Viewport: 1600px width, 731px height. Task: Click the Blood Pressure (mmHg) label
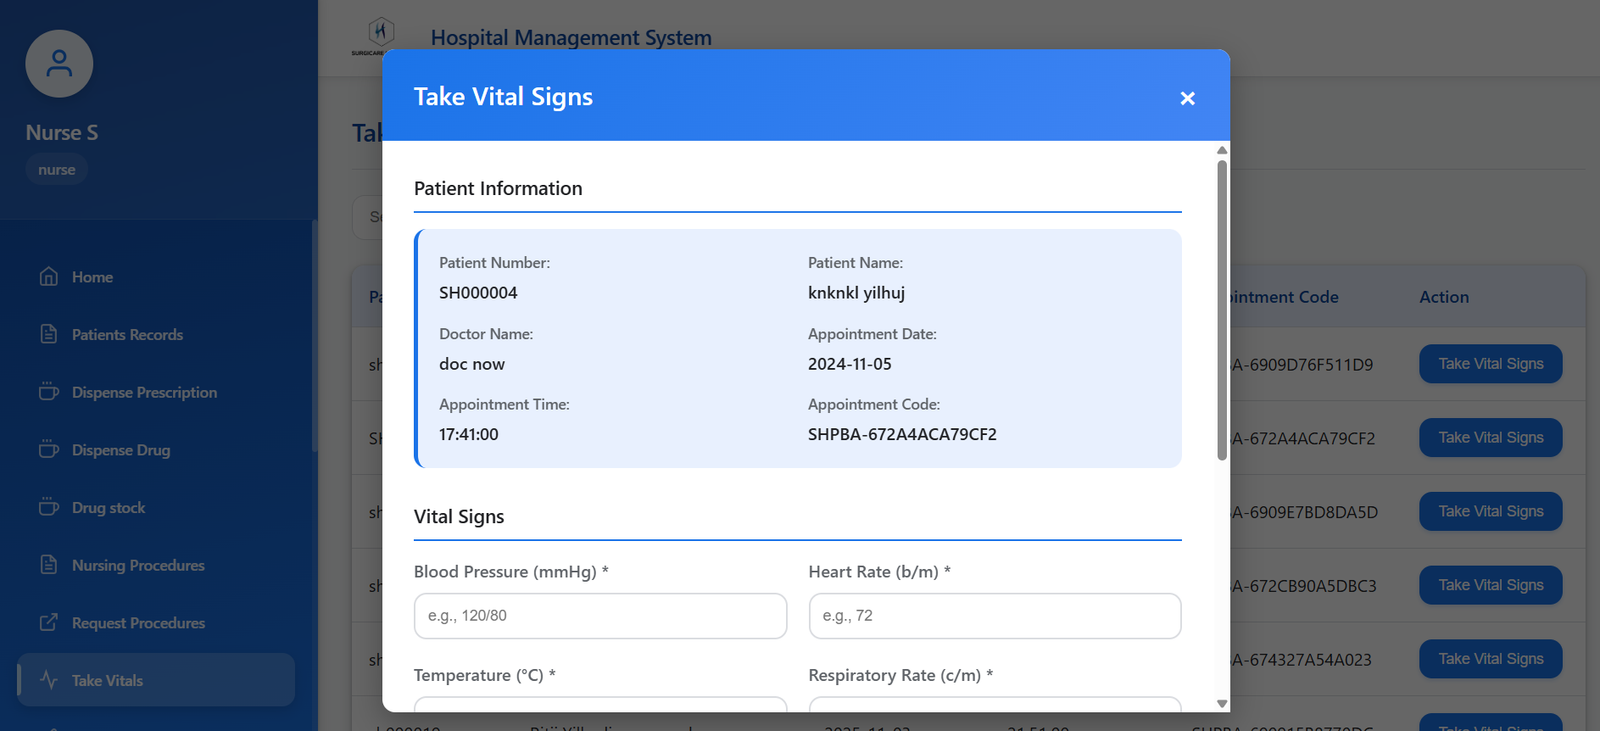[511, 572]
